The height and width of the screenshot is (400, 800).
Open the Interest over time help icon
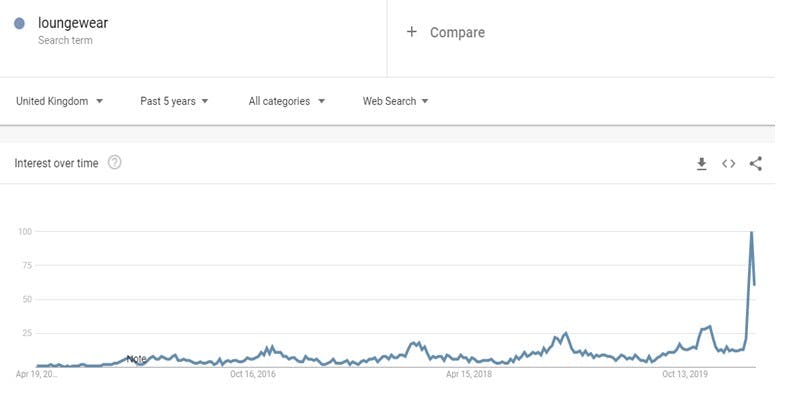pyautogui.click(x=114, y=163)
